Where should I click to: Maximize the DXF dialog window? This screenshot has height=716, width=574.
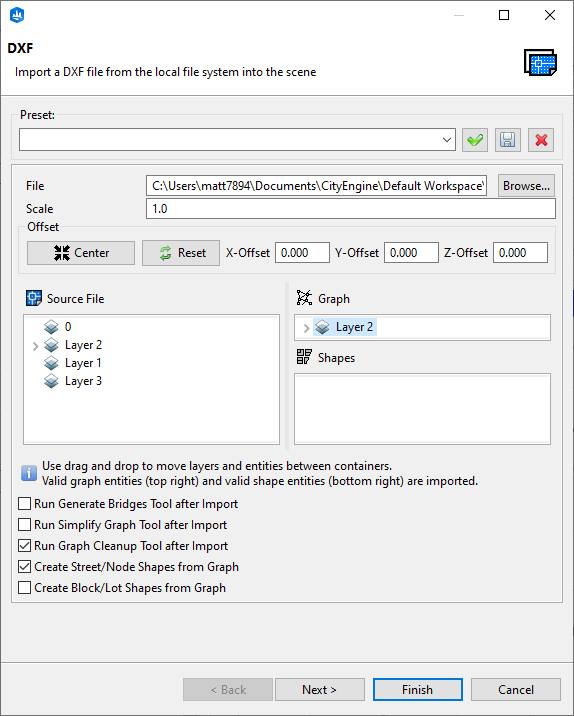[x=504, y=15]
